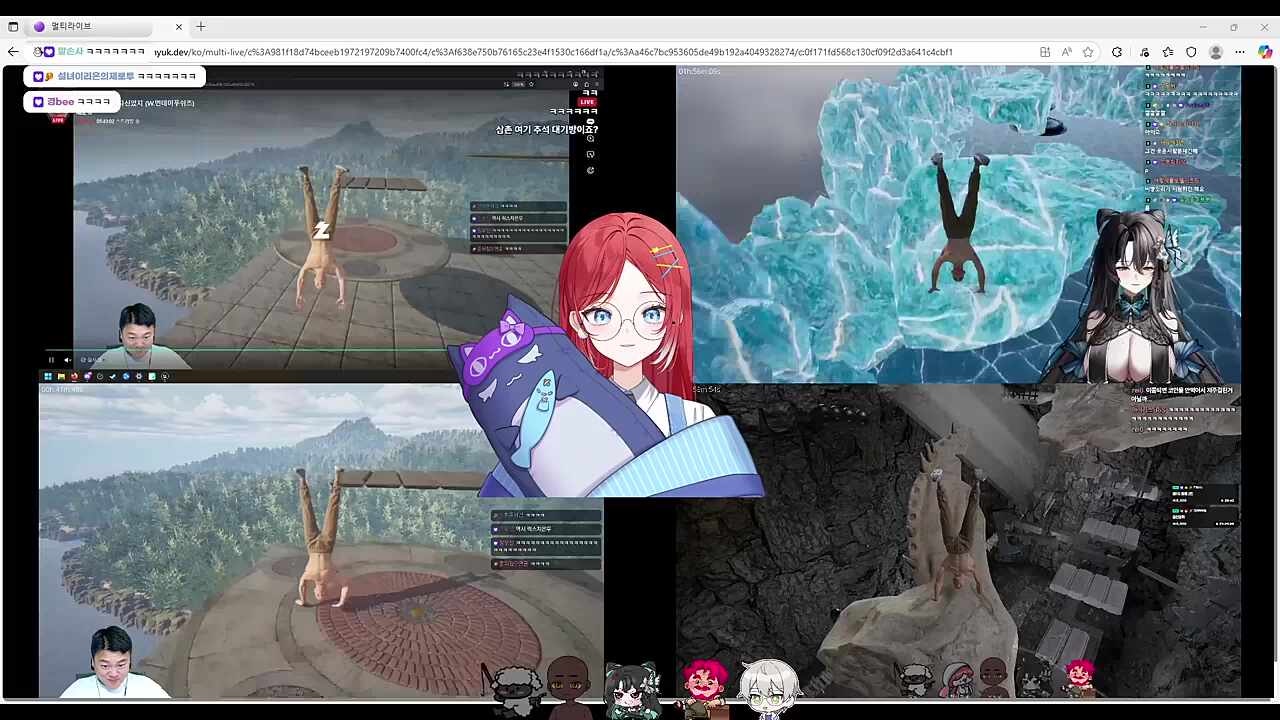Click the 성녀이리온의제로투 chat message bubble

[115, 76]
